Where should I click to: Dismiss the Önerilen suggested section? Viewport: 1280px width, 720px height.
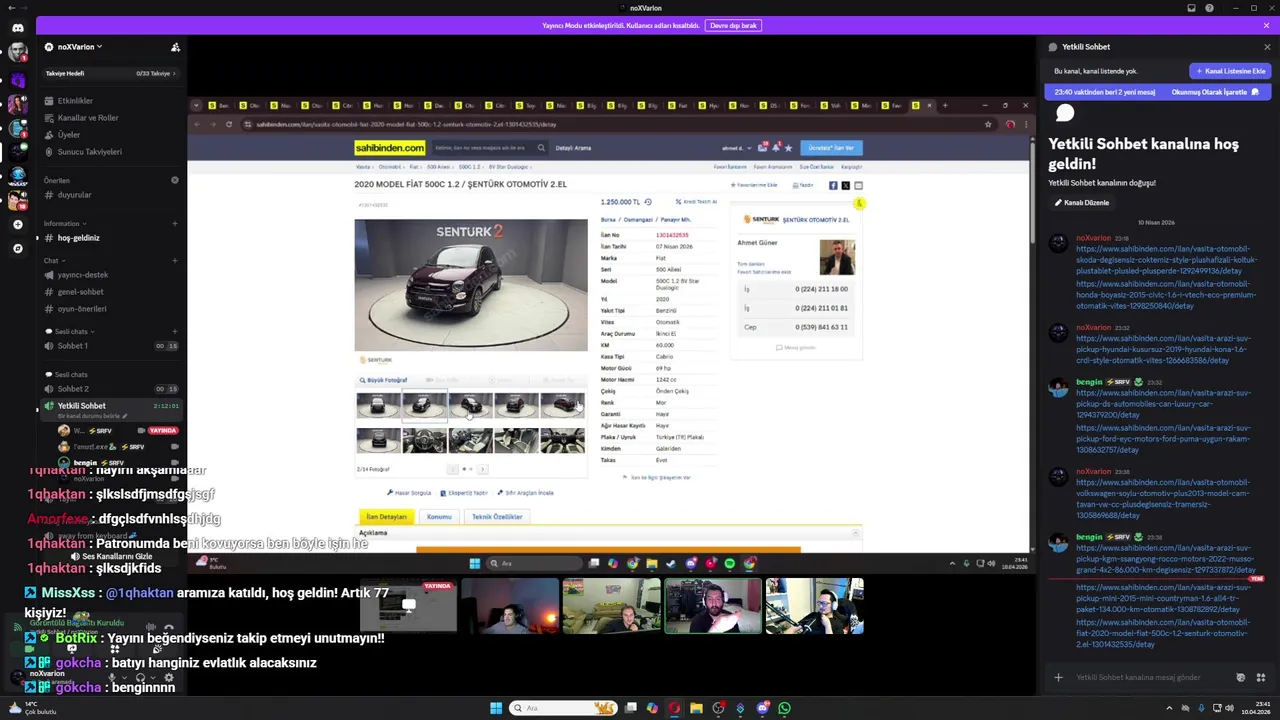click(x=175, y=180)
